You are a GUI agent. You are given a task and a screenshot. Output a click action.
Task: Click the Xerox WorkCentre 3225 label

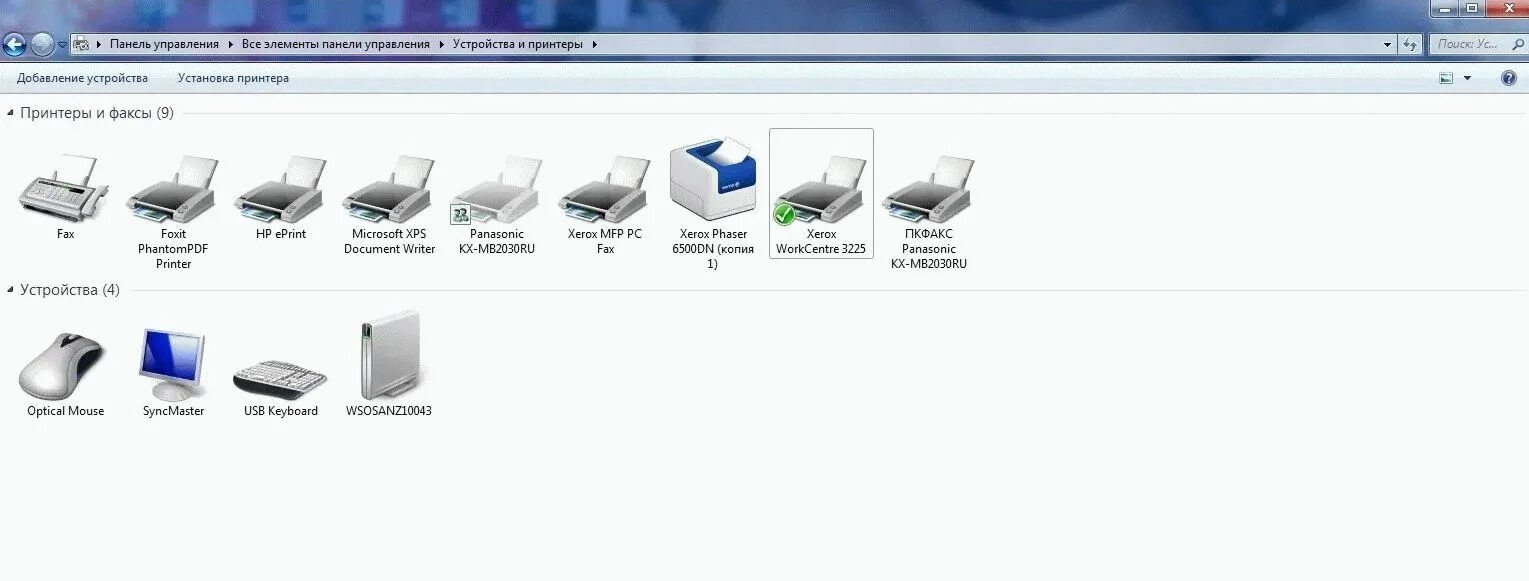click(x=821, y=242)
